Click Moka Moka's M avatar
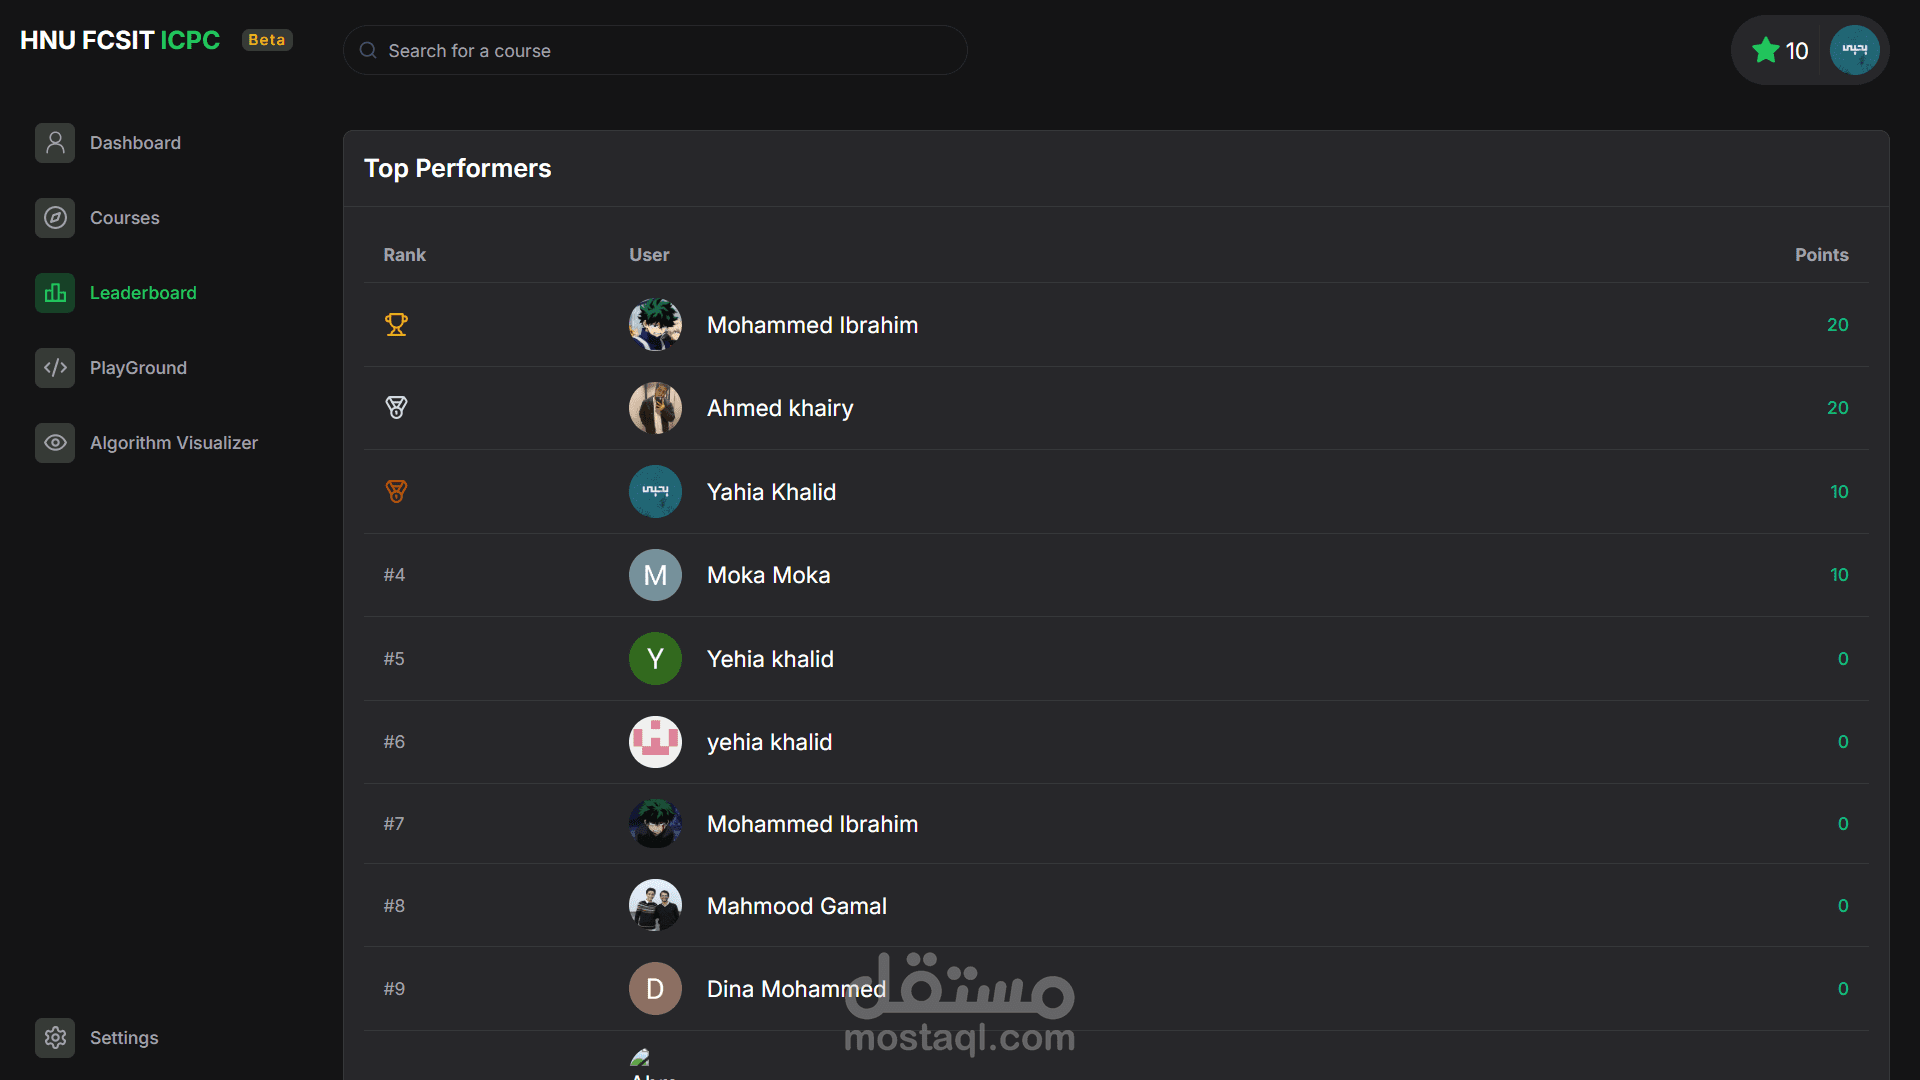 point(655,575)
